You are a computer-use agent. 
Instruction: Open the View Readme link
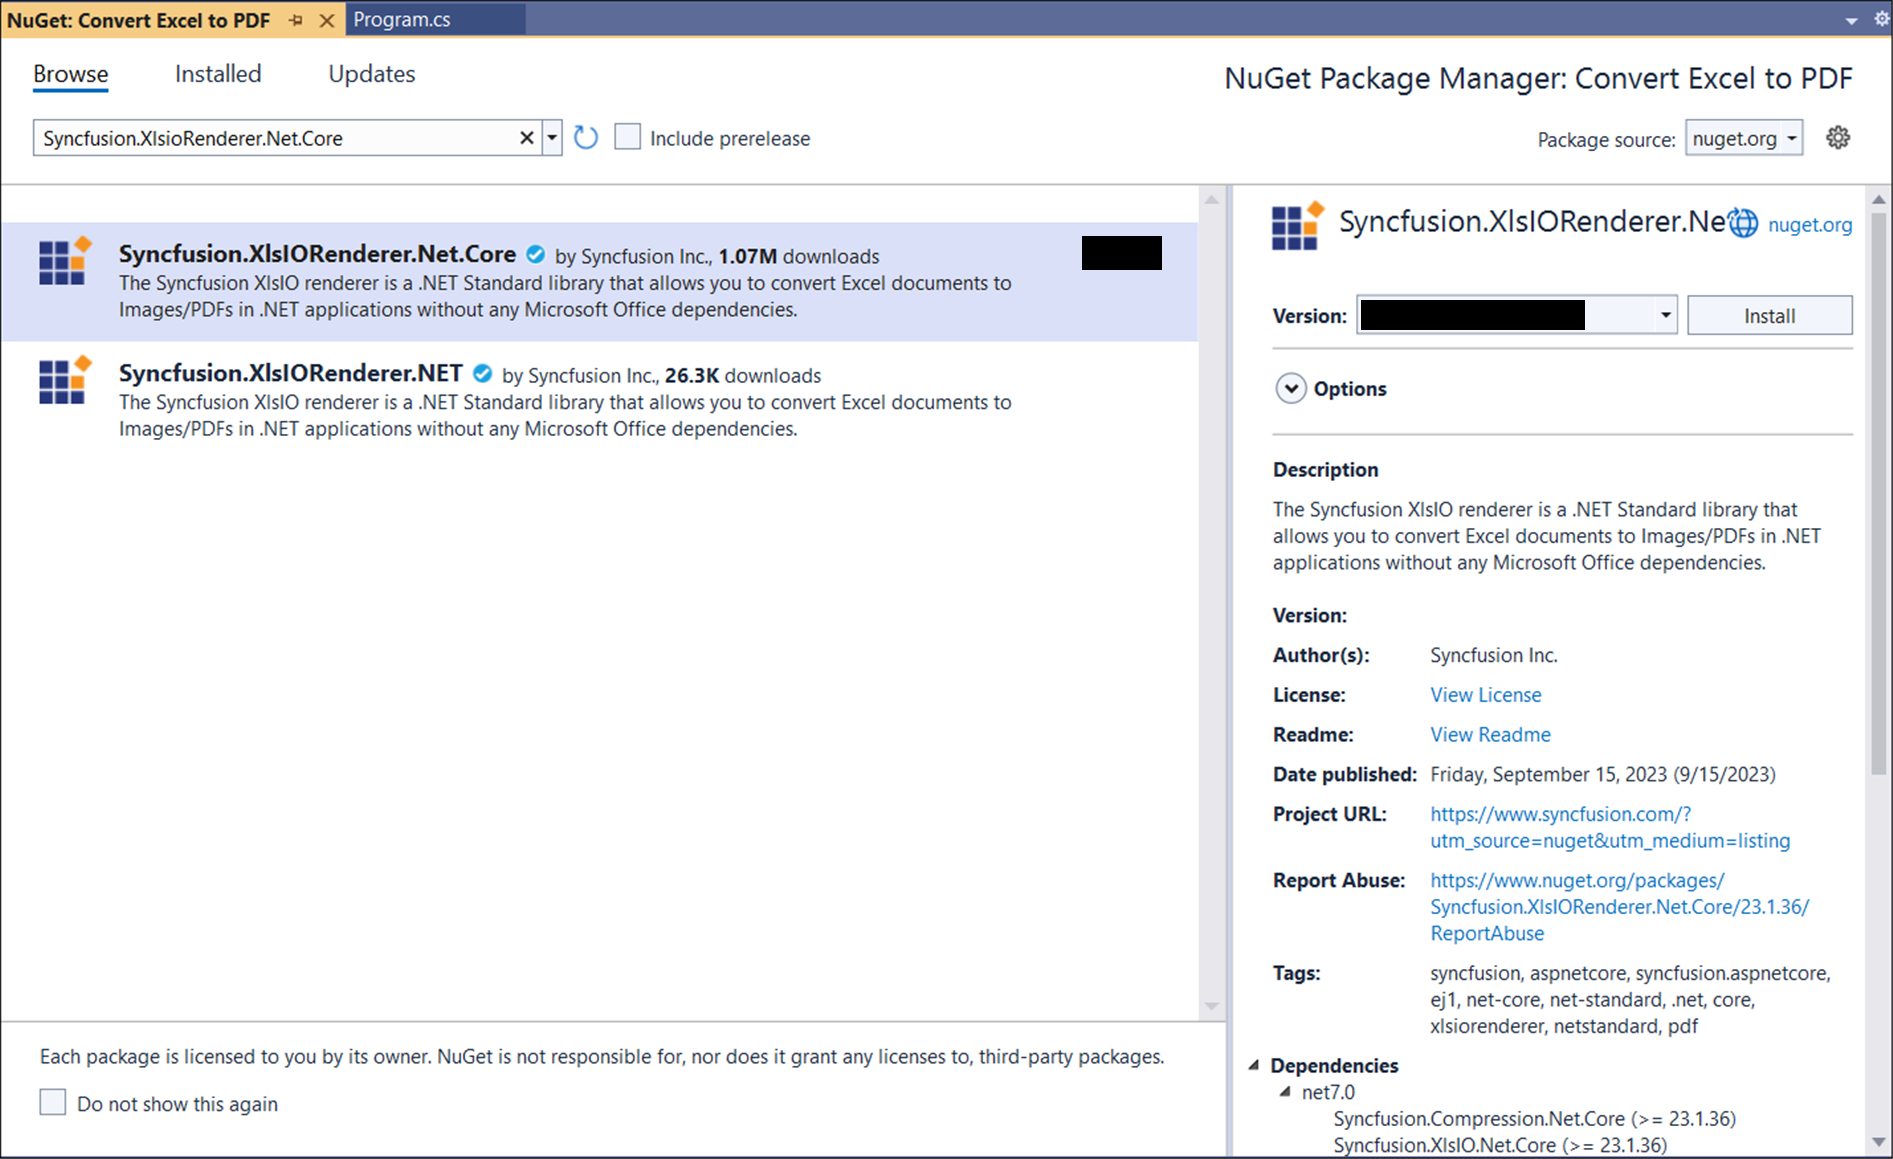tap(1490, 735)
